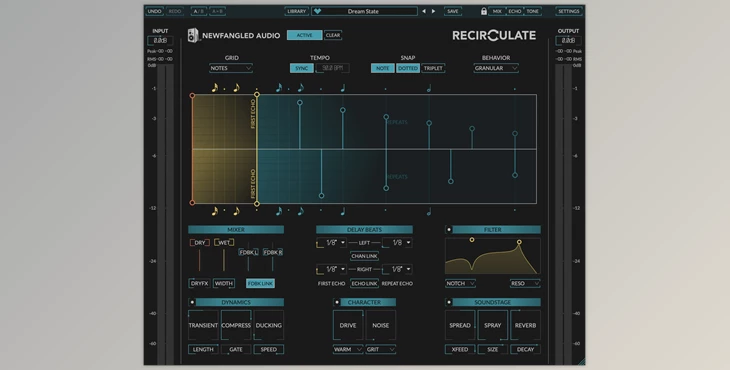Select the first upper echo tap node
The image size is (730, 370).
click(x=300, y=102)
